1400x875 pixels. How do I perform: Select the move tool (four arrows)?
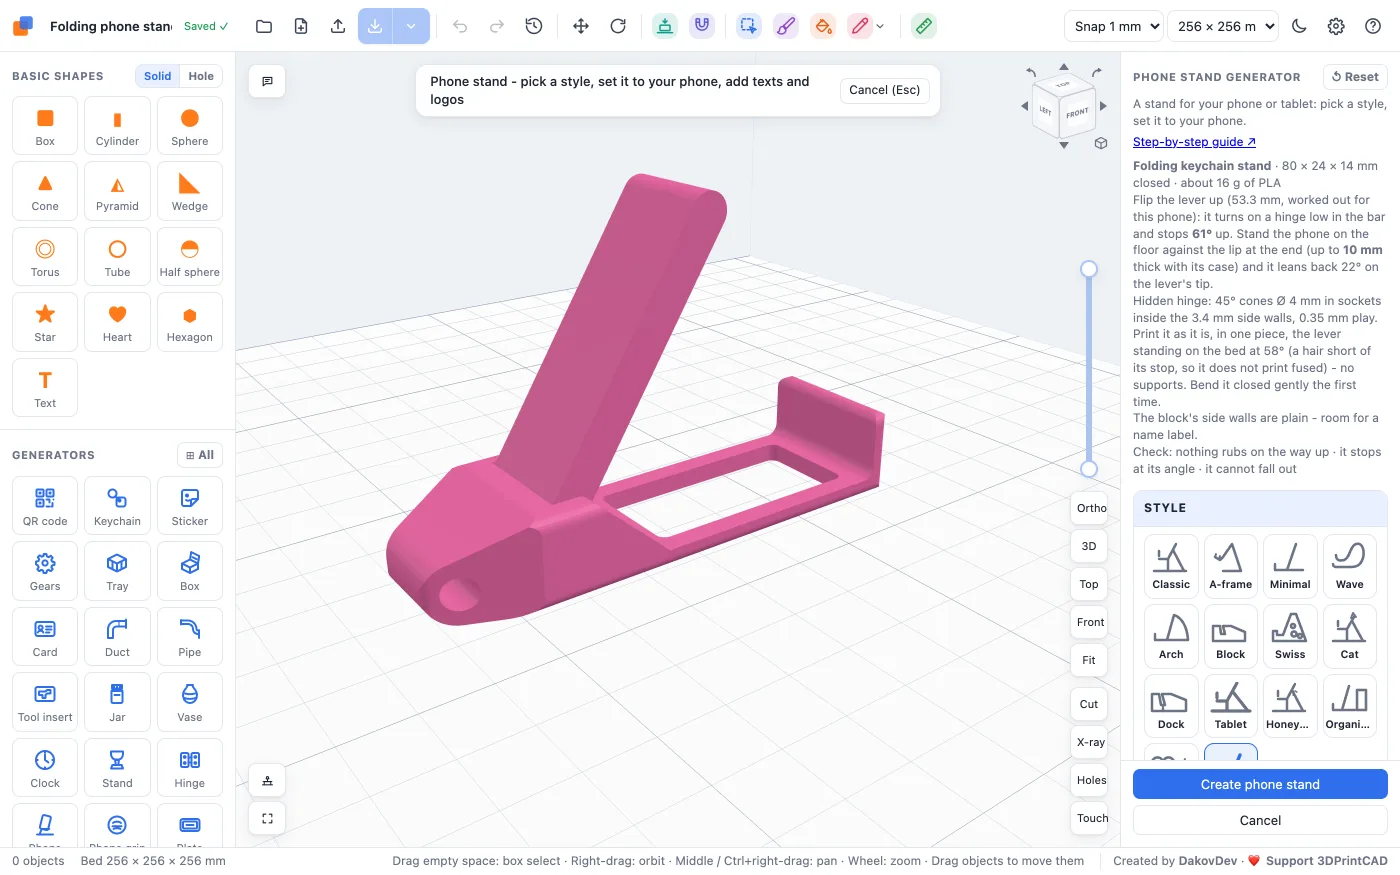[x=581, y=26]
